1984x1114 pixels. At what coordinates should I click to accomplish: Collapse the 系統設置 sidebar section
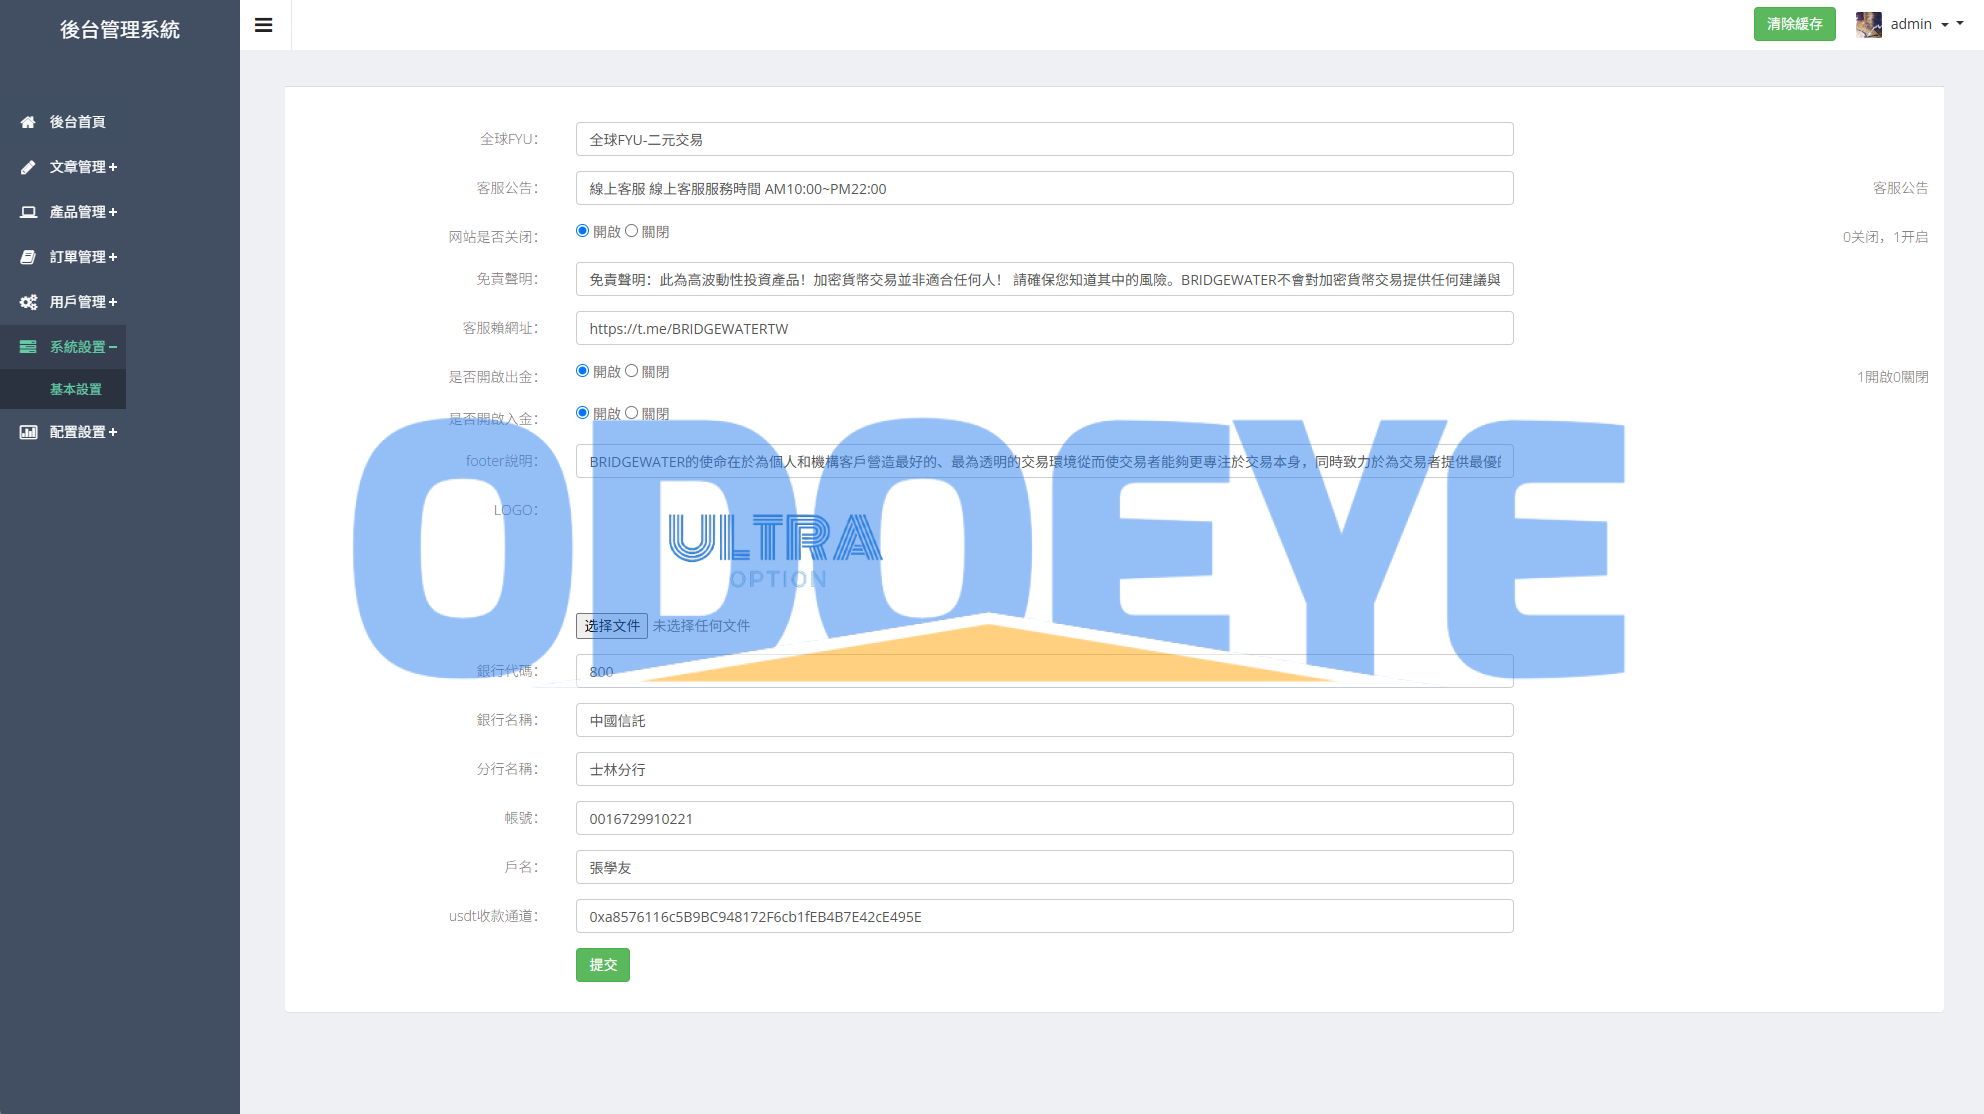coord(82,347)
